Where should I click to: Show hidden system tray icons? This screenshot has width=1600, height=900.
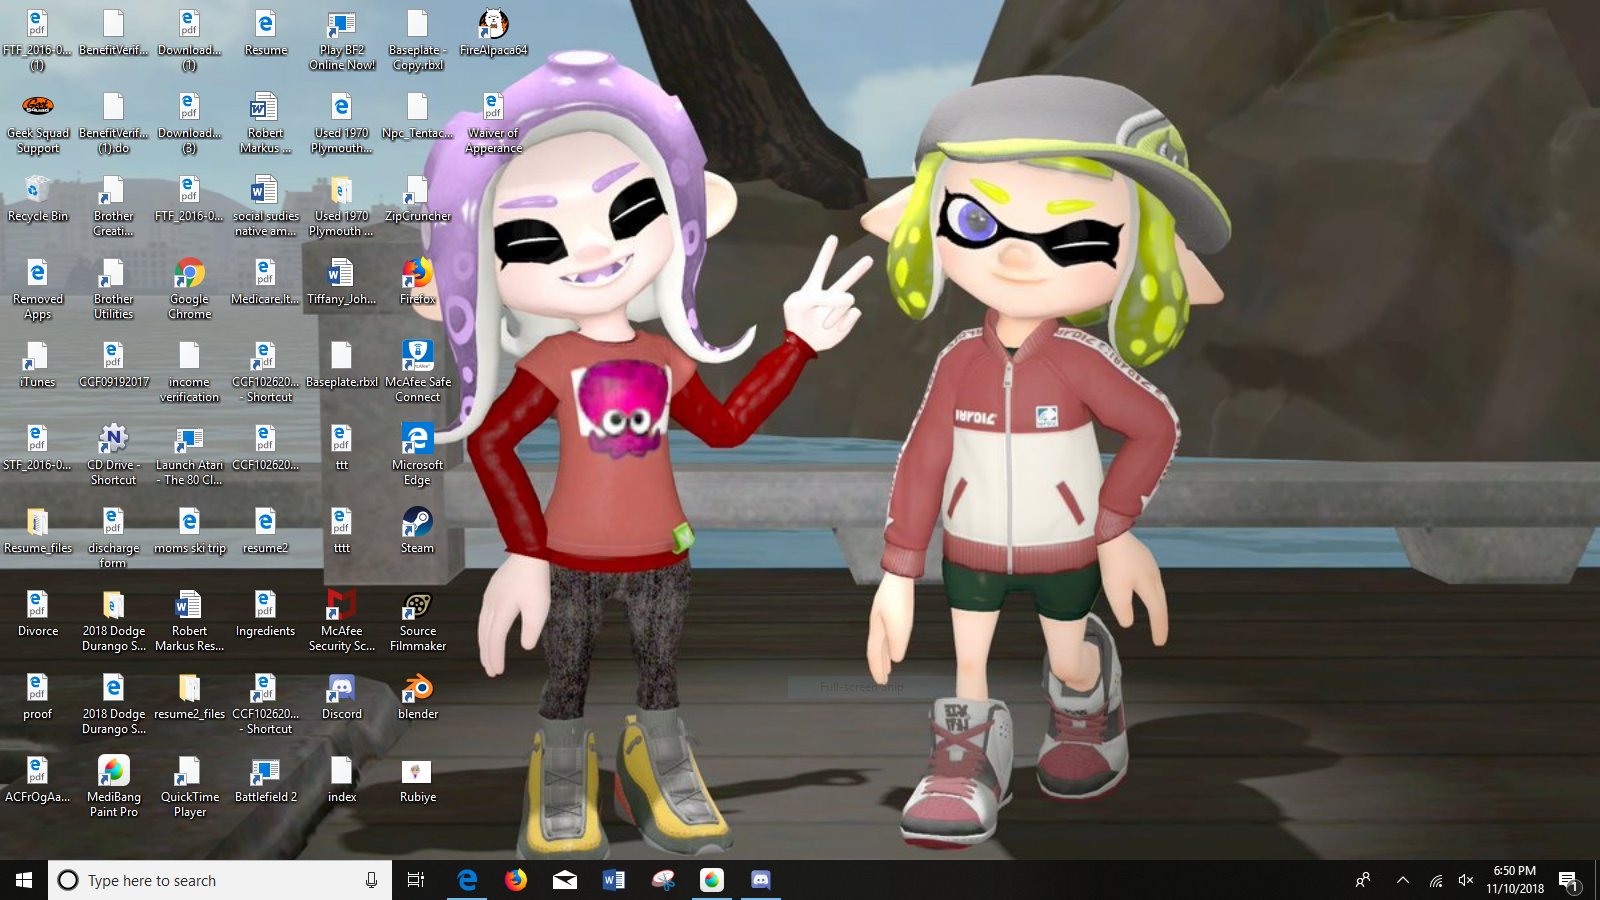tap(1402, 880)
